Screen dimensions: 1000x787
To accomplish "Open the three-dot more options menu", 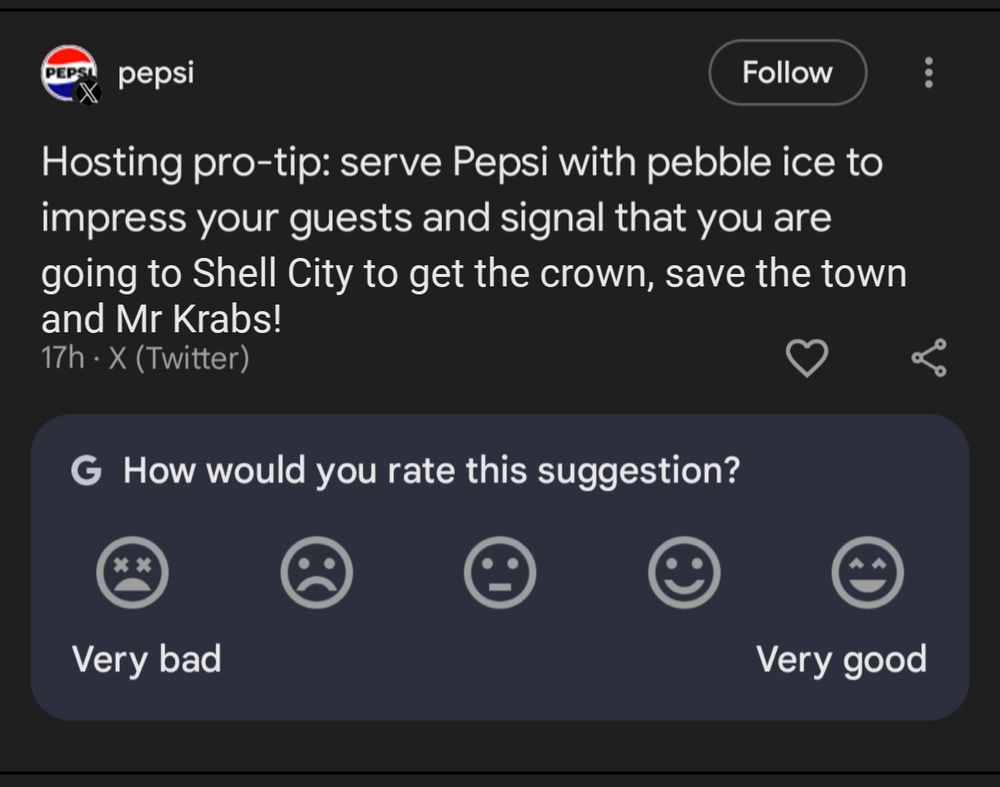I will pyautogui.click(x=929, y=72).
